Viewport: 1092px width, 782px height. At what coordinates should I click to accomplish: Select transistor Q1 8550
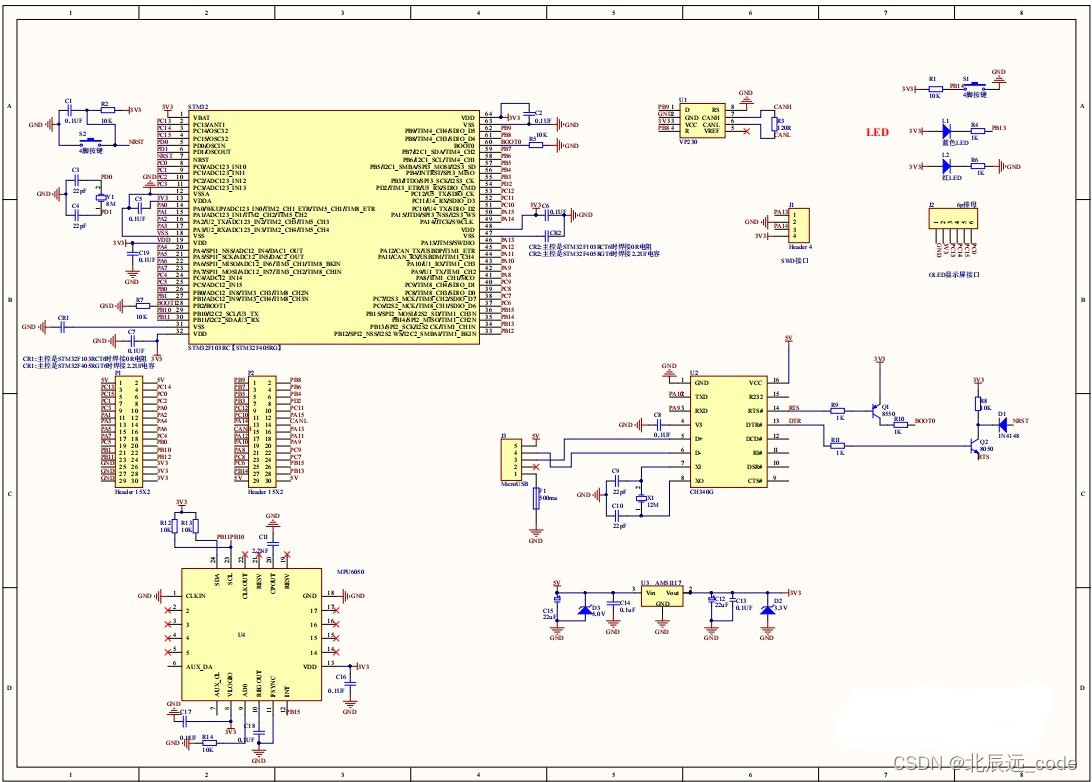tap(875, 409)
